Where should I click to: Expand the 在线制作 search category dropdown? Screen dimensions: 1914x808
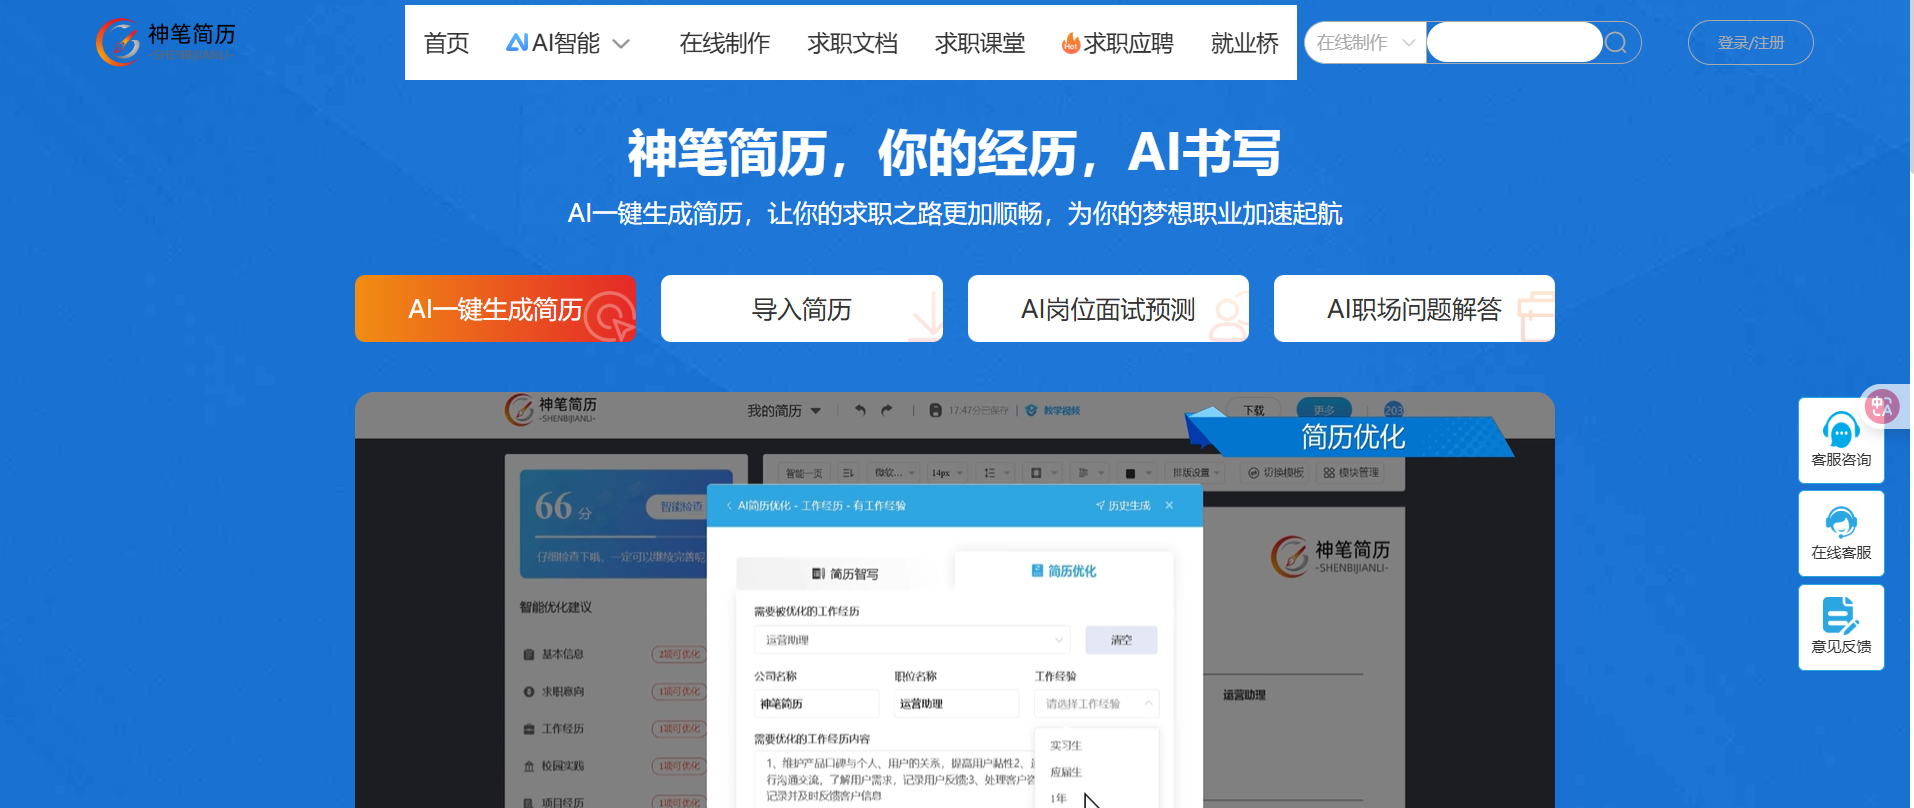1365,43
